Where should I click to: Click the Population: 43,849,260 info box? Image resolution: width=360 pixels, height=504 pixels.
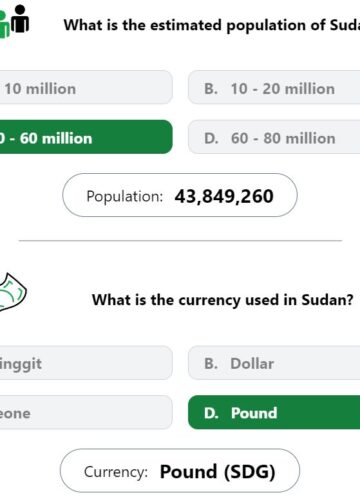[x=180, y=195]
